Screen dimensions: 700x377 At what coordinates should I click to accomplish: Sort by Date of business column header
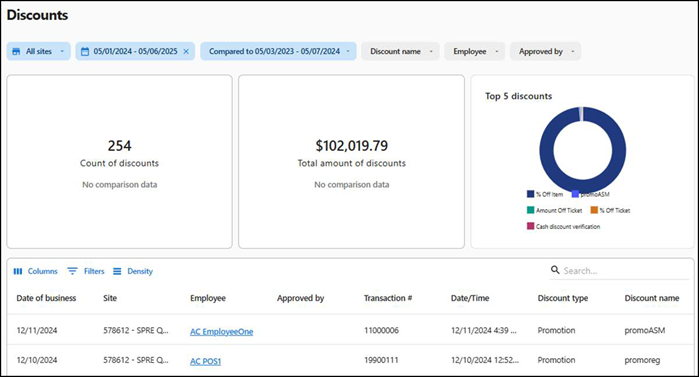click(x=46, y=298)
